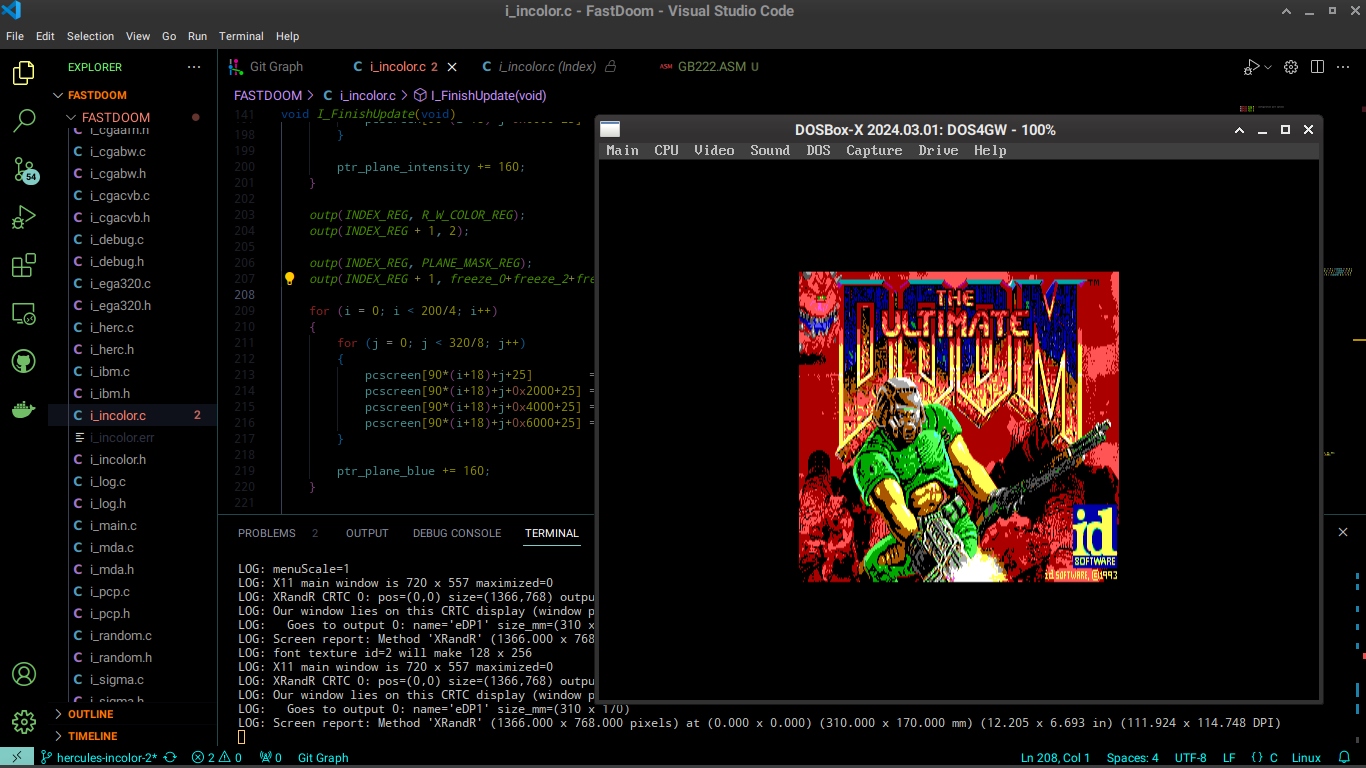Open the Manage gear in activity bar
This screenshot has height=768, width=1366.
24,721
